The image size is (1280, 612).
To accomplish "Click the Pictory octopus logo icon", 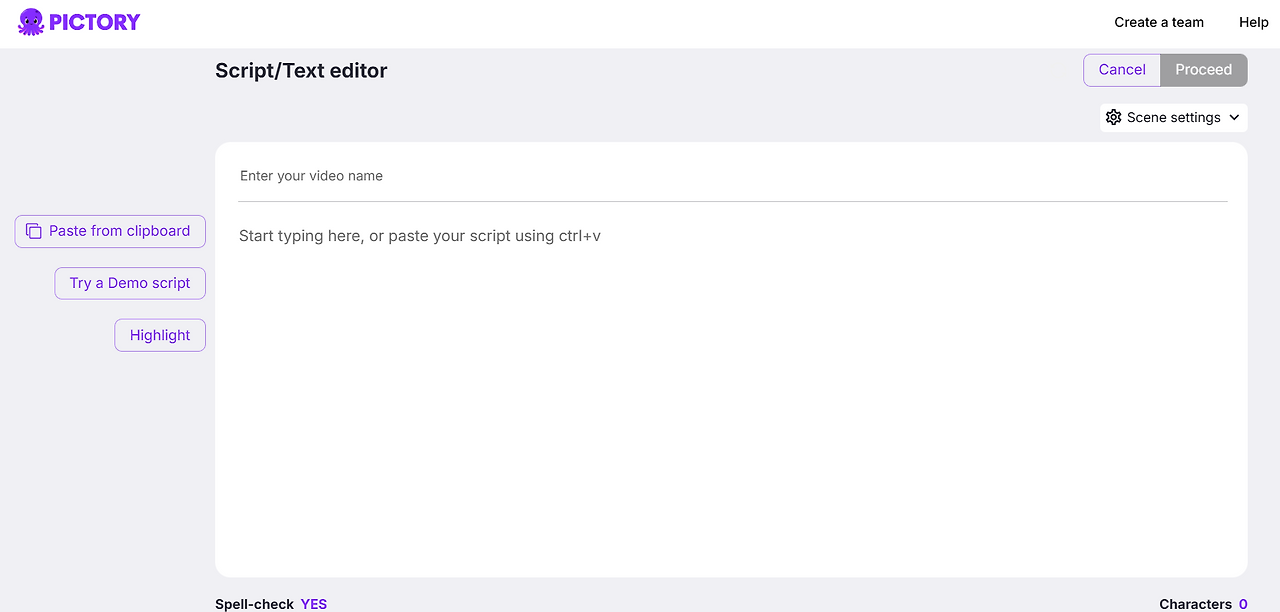I will pos(31,22).
